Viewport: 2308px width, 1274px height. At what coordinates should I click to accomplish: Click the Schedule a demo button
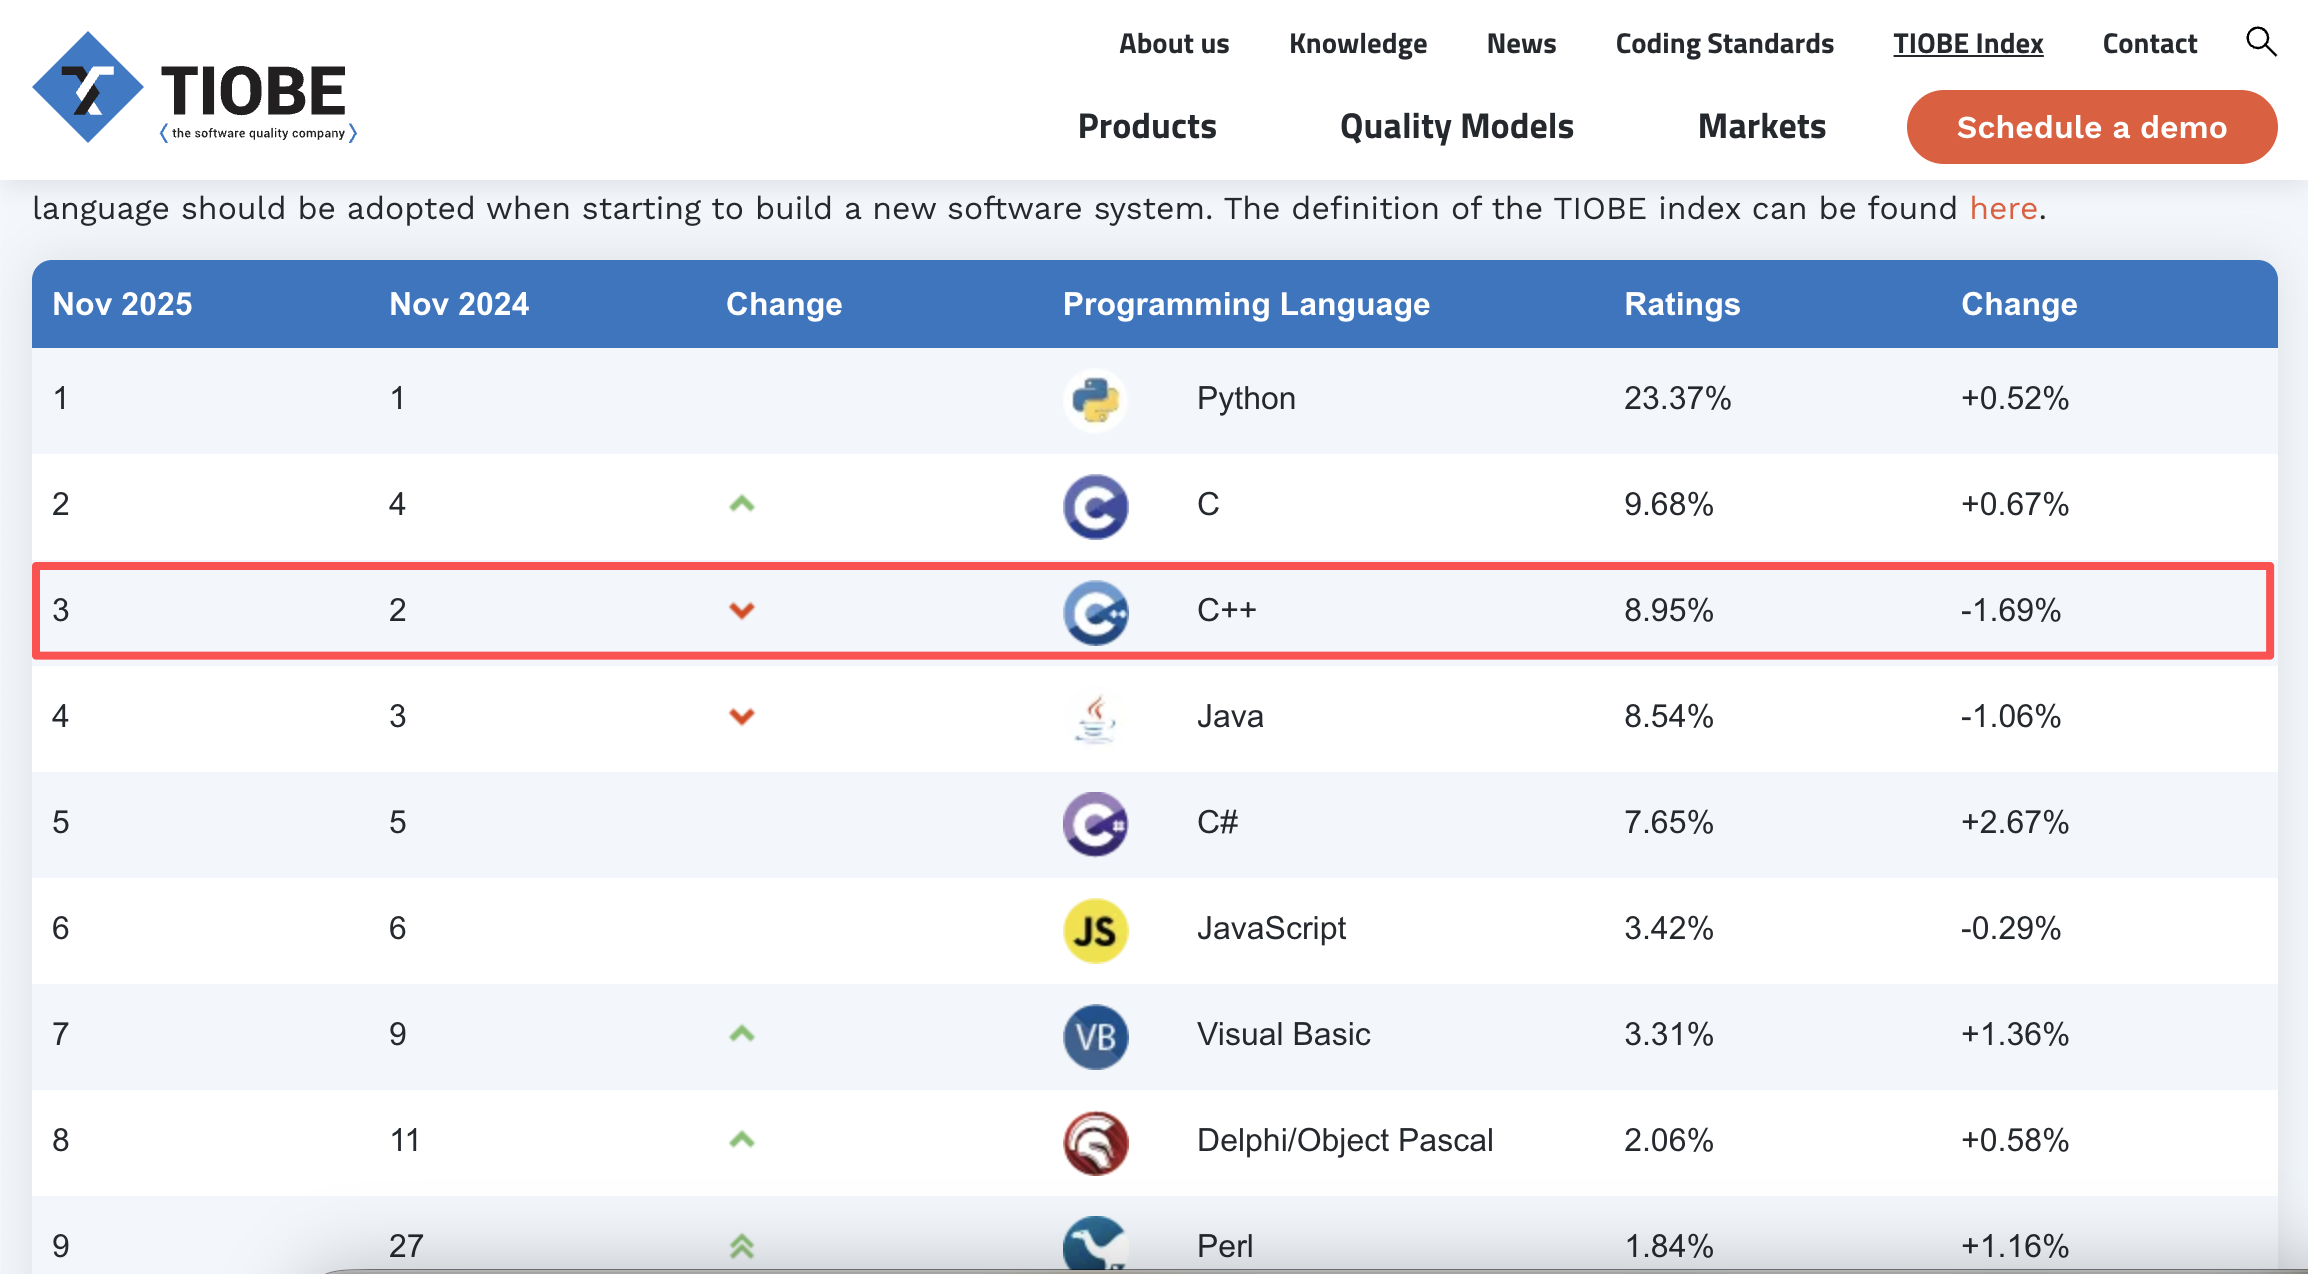point(2092,127)
